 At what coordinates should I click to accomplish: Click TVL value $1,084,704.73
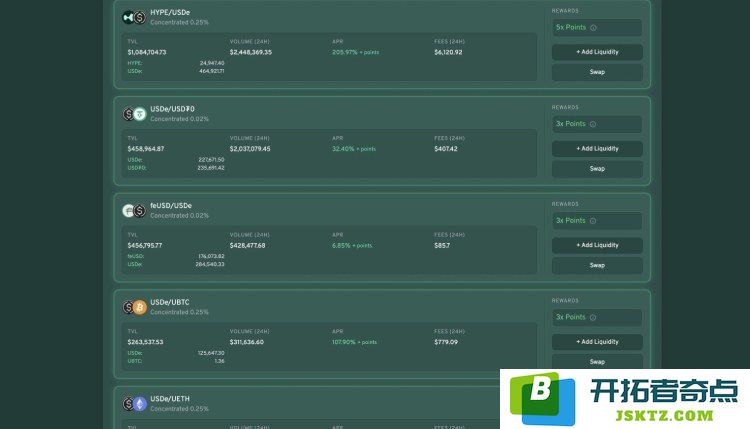(147, 52)
